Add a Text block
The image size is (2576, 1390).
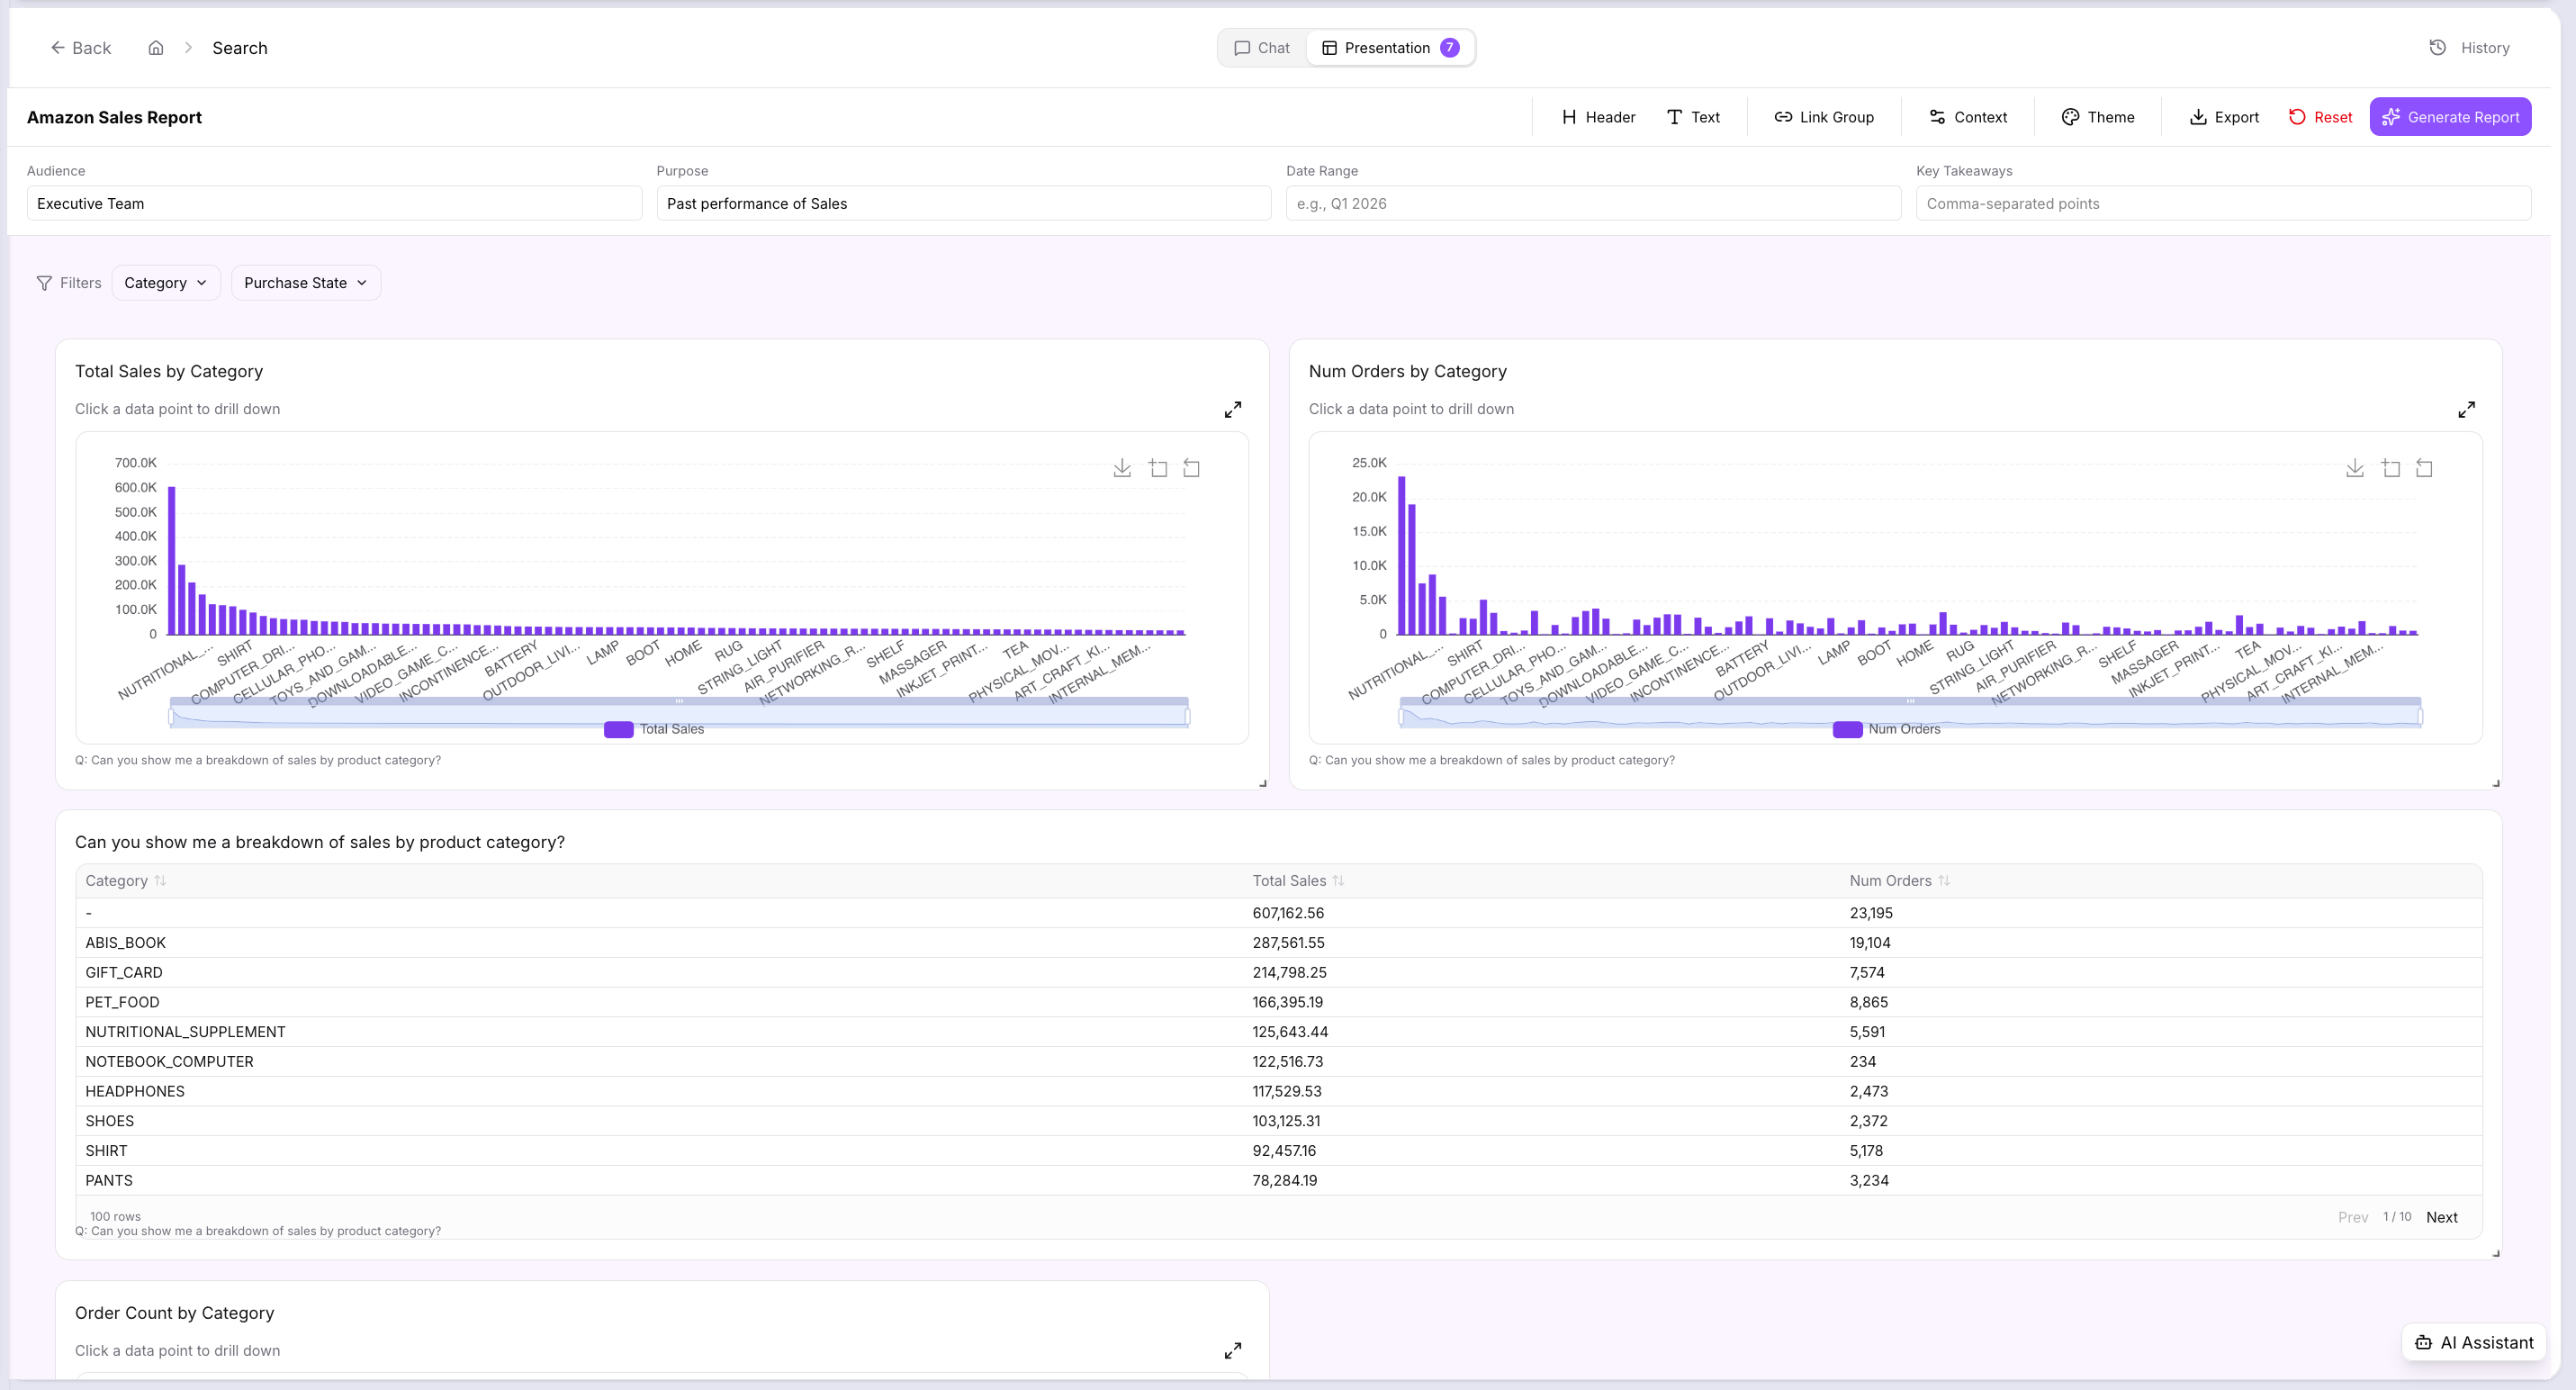coord(1693,117)
